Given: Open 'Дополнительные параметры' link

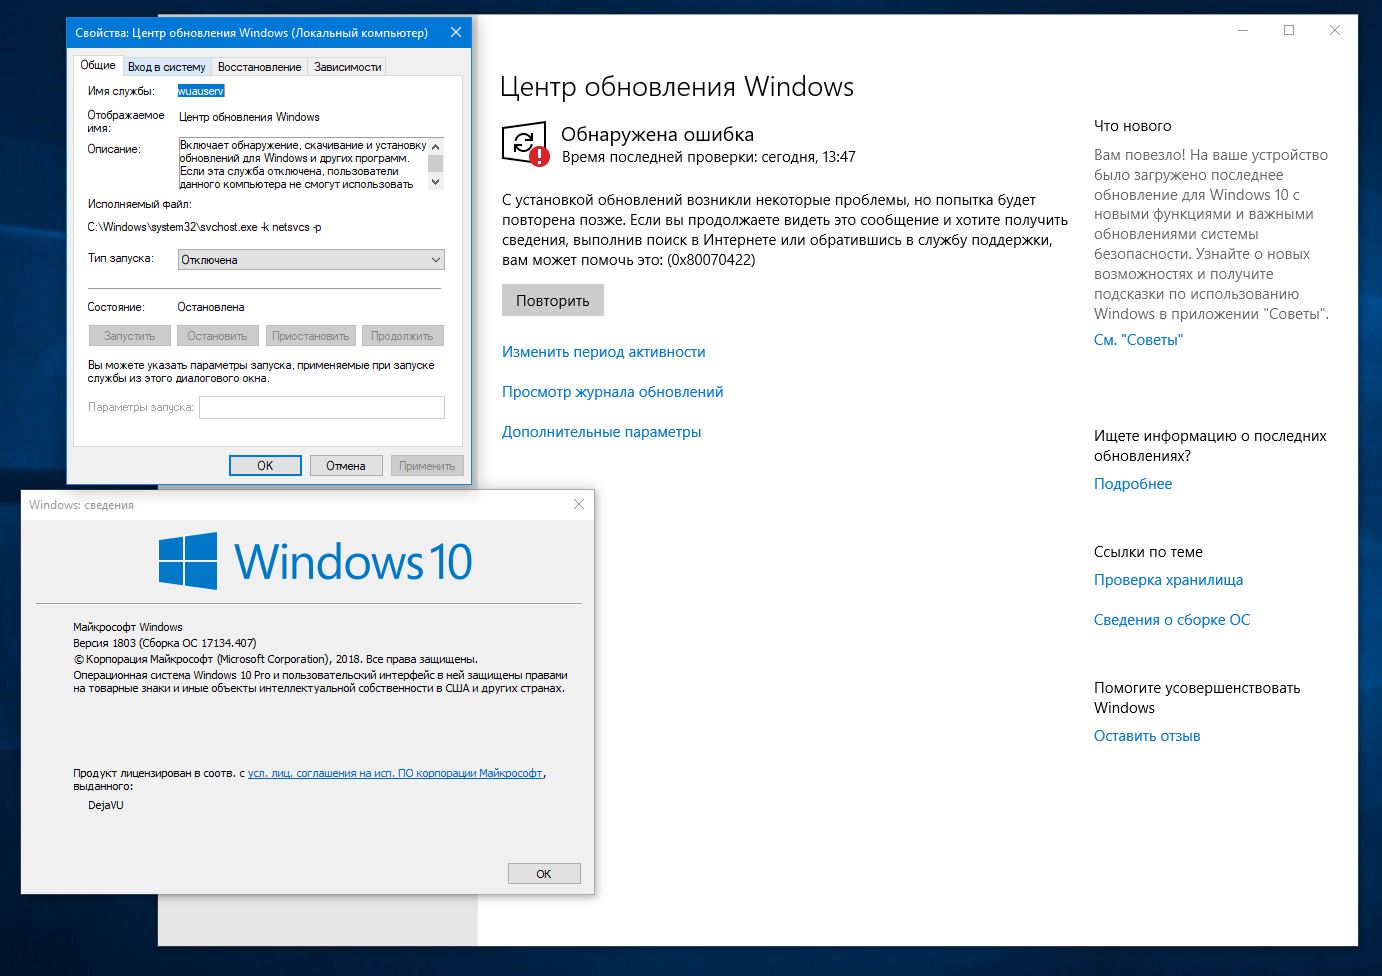Looking at the screenshot, I should point(601,432).
